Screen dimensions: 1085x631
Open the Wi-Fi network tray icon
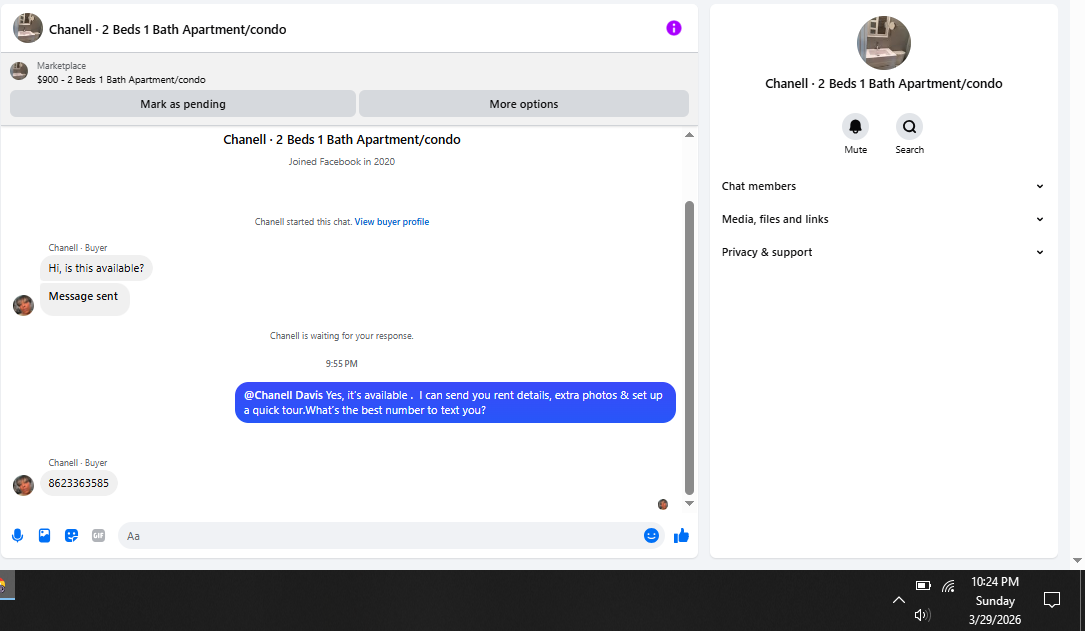click(948, 586)
